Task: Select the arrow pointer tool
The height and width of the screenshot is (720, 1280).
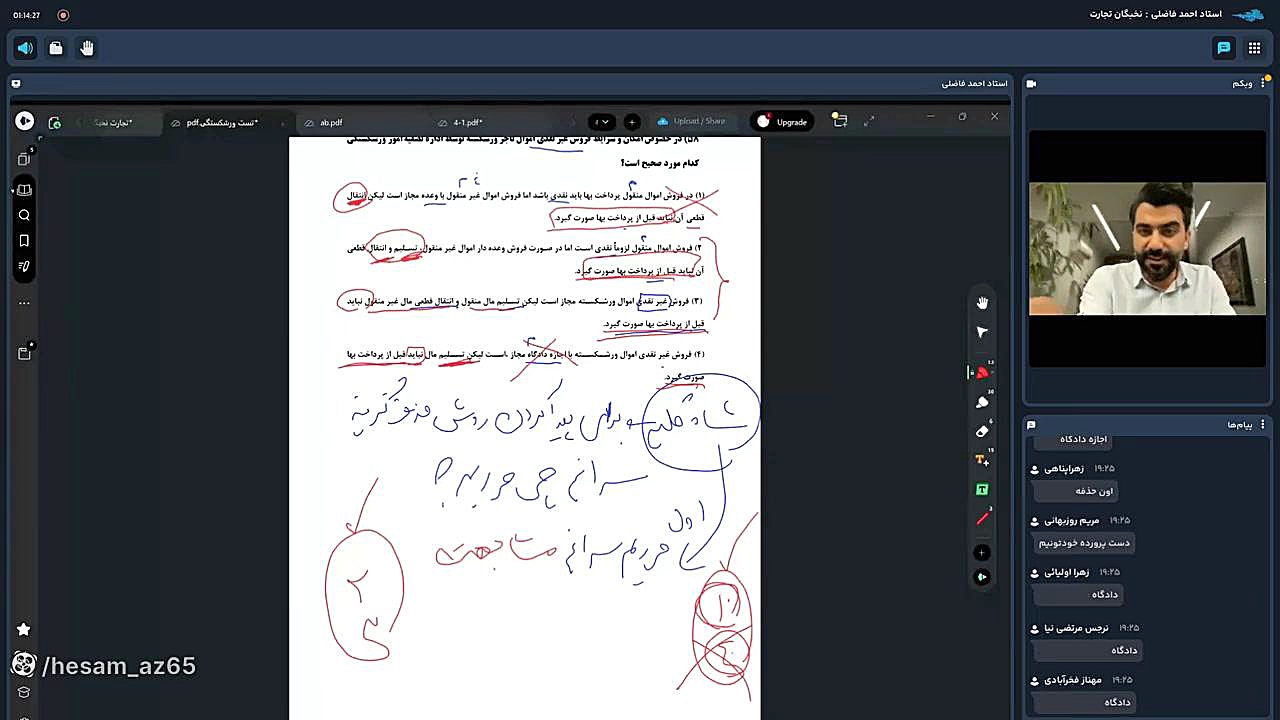Action: click(x=982, y=332)
